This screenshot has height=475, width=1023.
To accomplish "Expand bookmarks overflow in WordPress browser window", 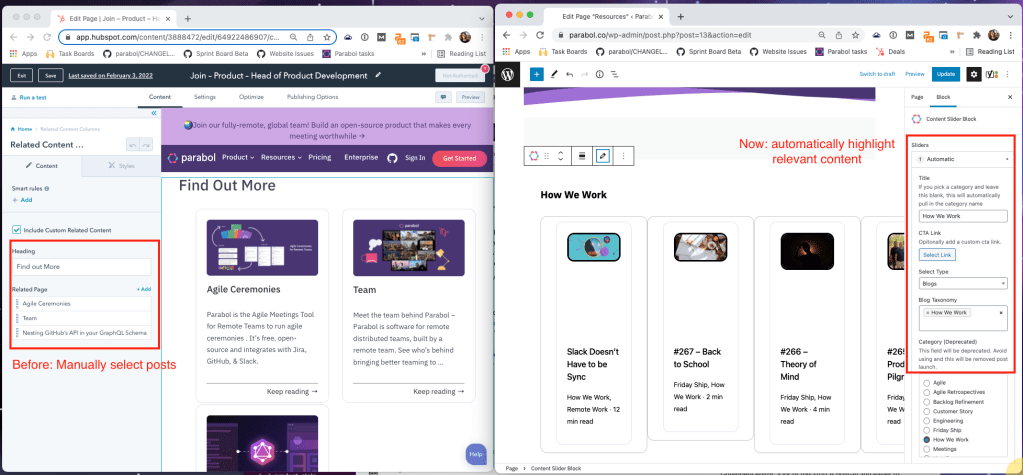I will tap(954, 52).
